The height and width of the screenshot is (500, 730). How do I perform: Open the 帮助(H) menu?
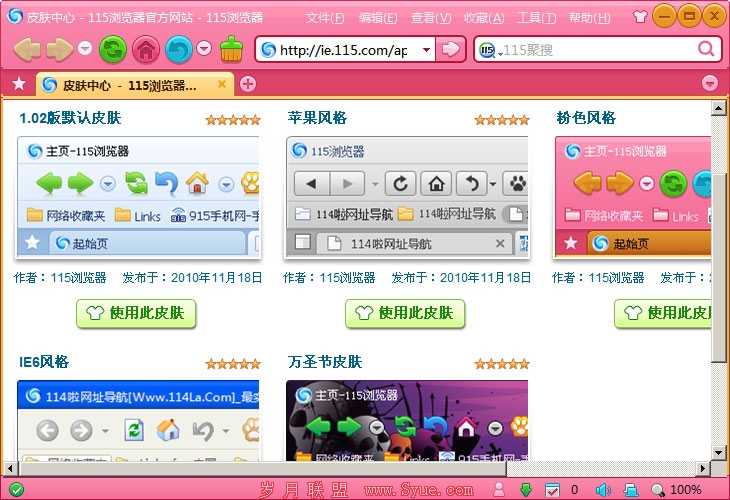(x=589, y=18)
